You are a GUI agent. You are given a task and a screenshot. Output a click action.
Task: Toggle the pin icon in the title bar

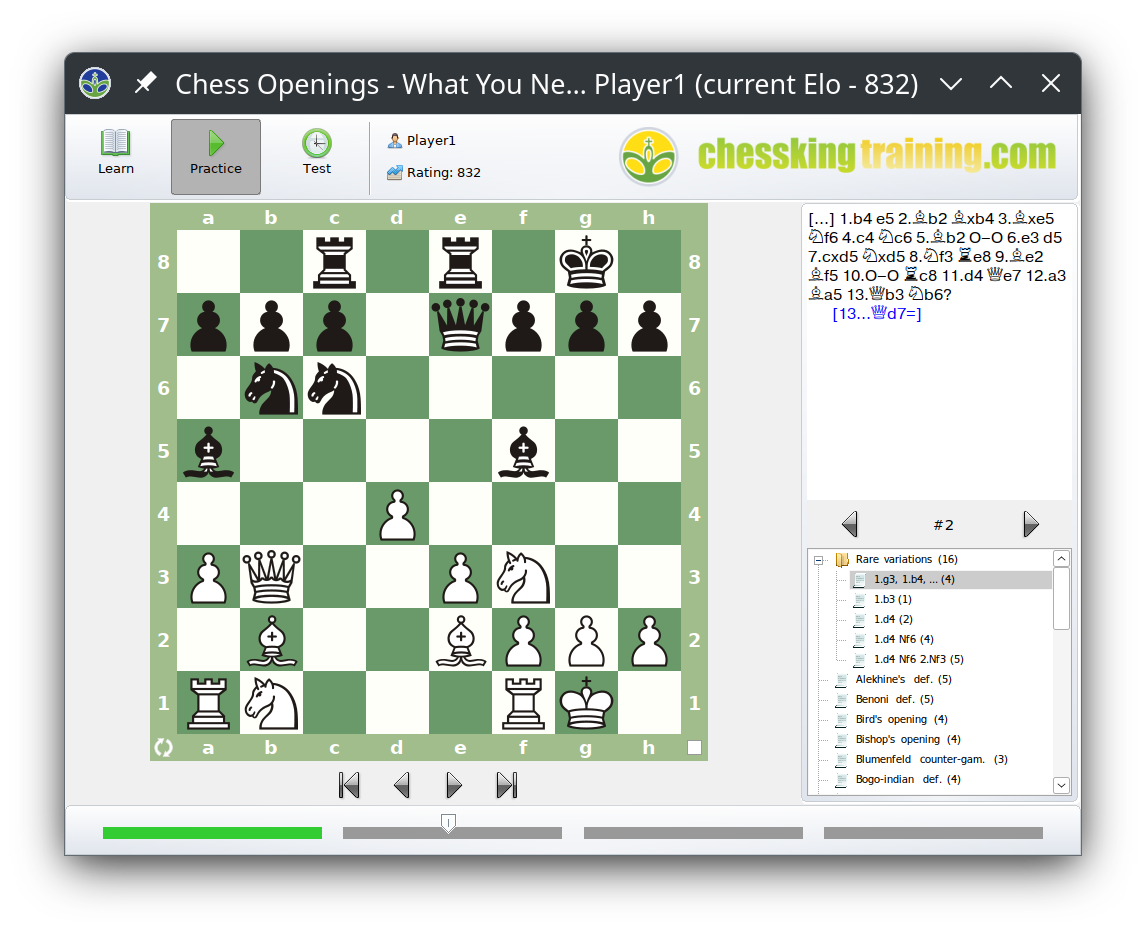pos(146,83)
